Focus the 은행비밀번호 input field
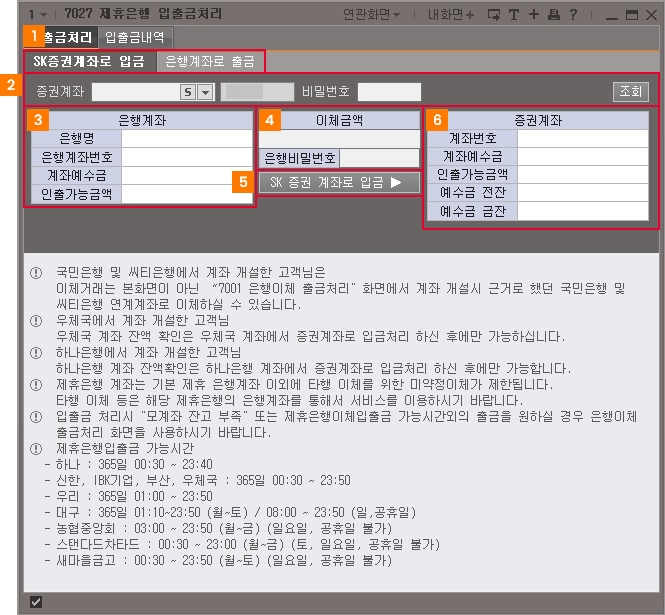The height and width of the screenshot is (615, 665). pos(379,158)
